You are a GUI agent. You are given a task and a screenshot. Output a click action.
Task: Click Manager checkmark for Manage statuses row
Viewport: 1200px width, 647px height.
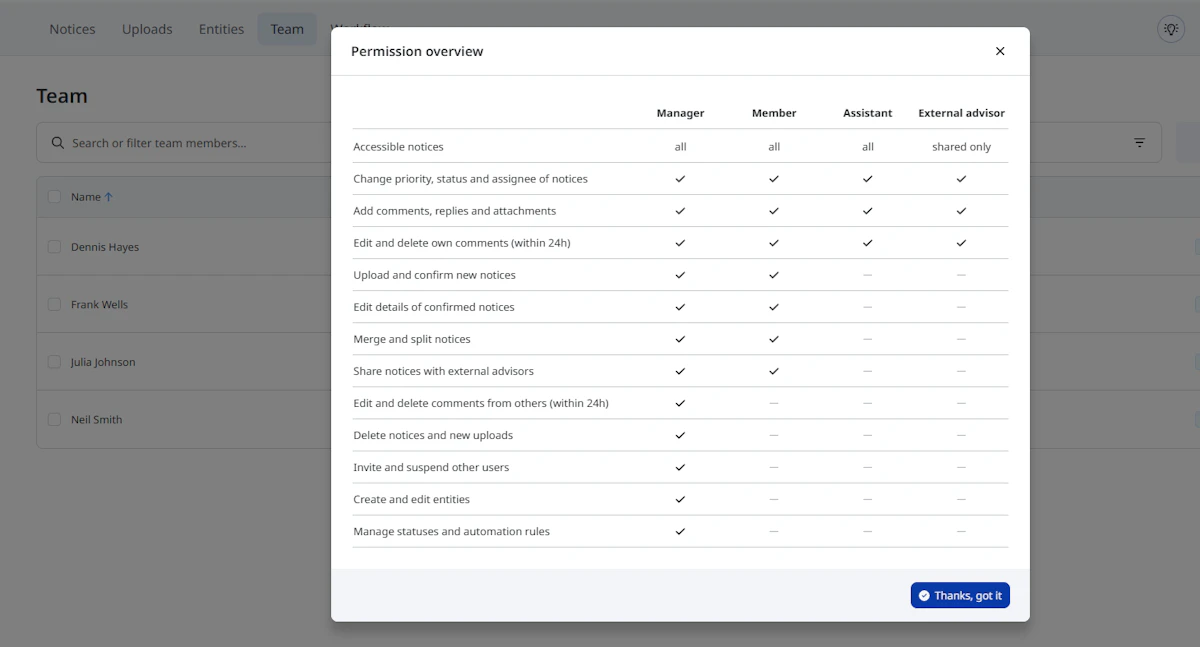[x=680, y=531]
